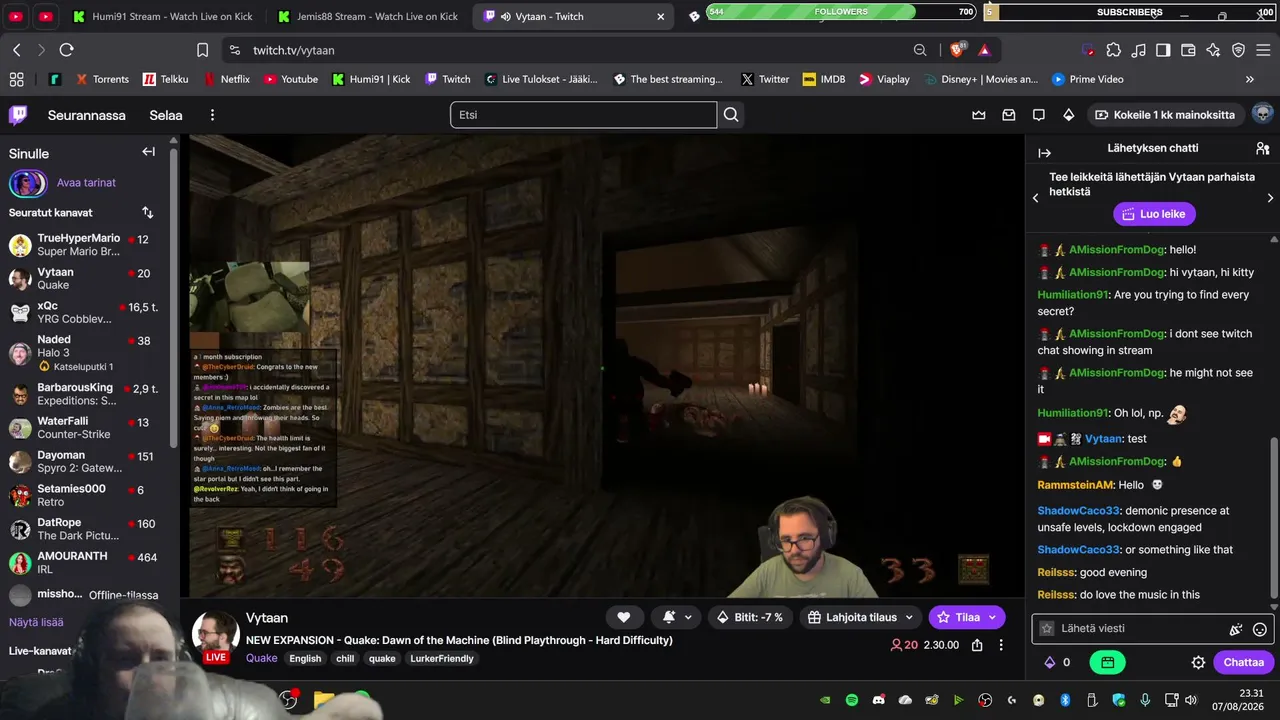1280x720 pixels.
Task: Bookmark this page in address bar
Action: (203, 50)
